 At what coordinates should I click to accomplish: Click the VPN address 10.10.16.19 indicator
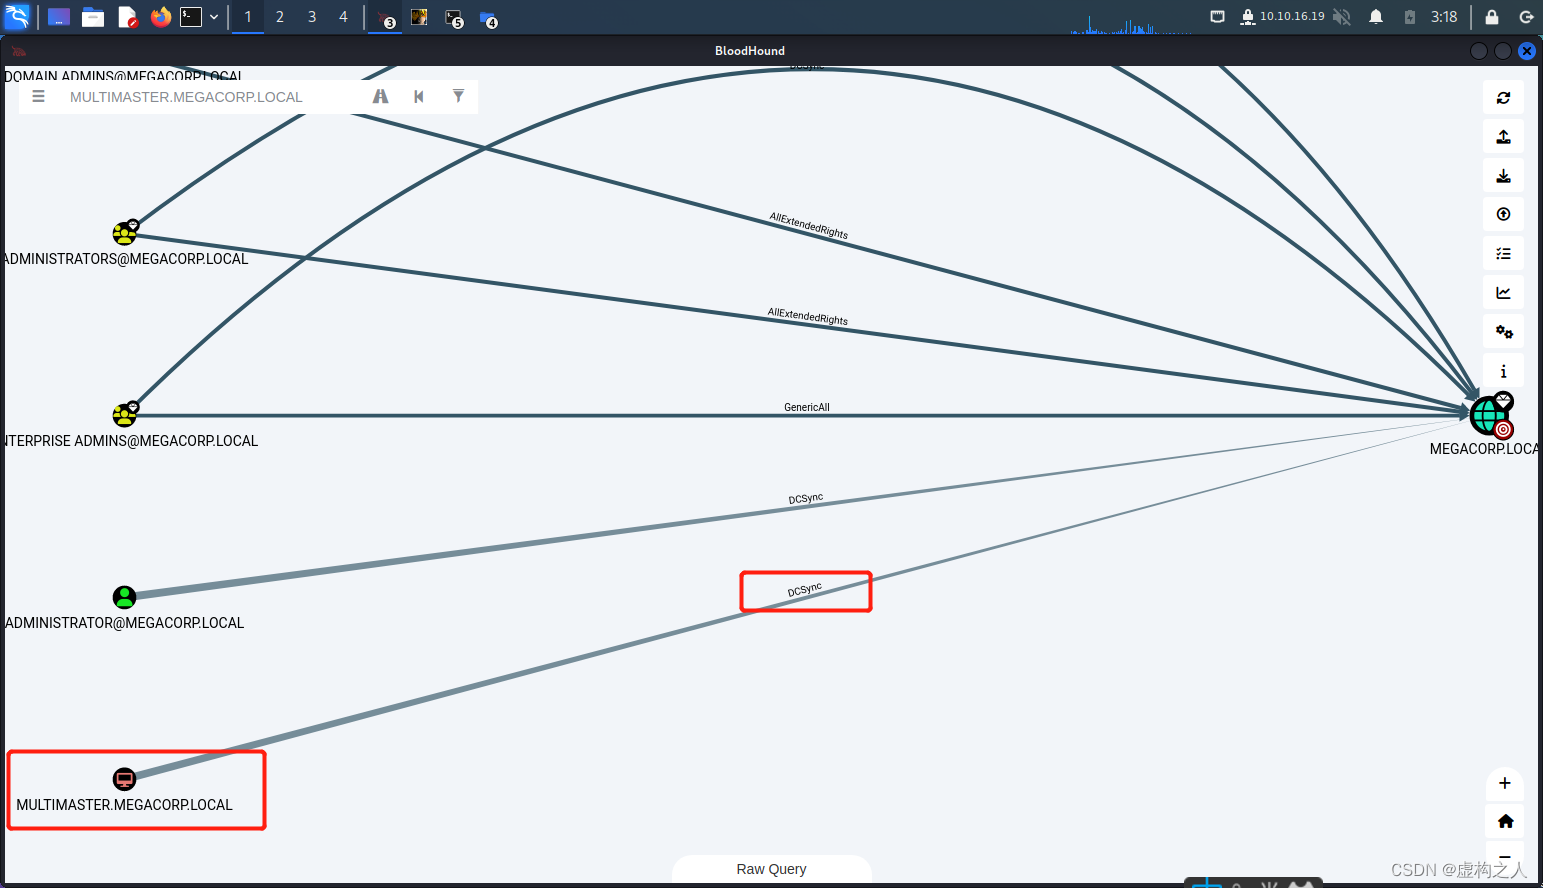[x=1282, y=17]
